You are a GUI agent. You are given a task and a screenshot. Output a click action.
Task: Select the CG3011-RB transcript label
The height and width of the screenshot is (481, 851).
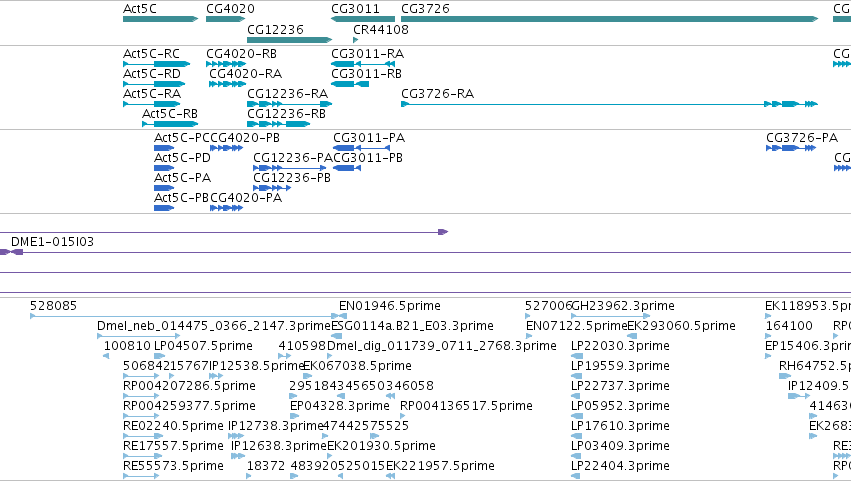(366, 74)
